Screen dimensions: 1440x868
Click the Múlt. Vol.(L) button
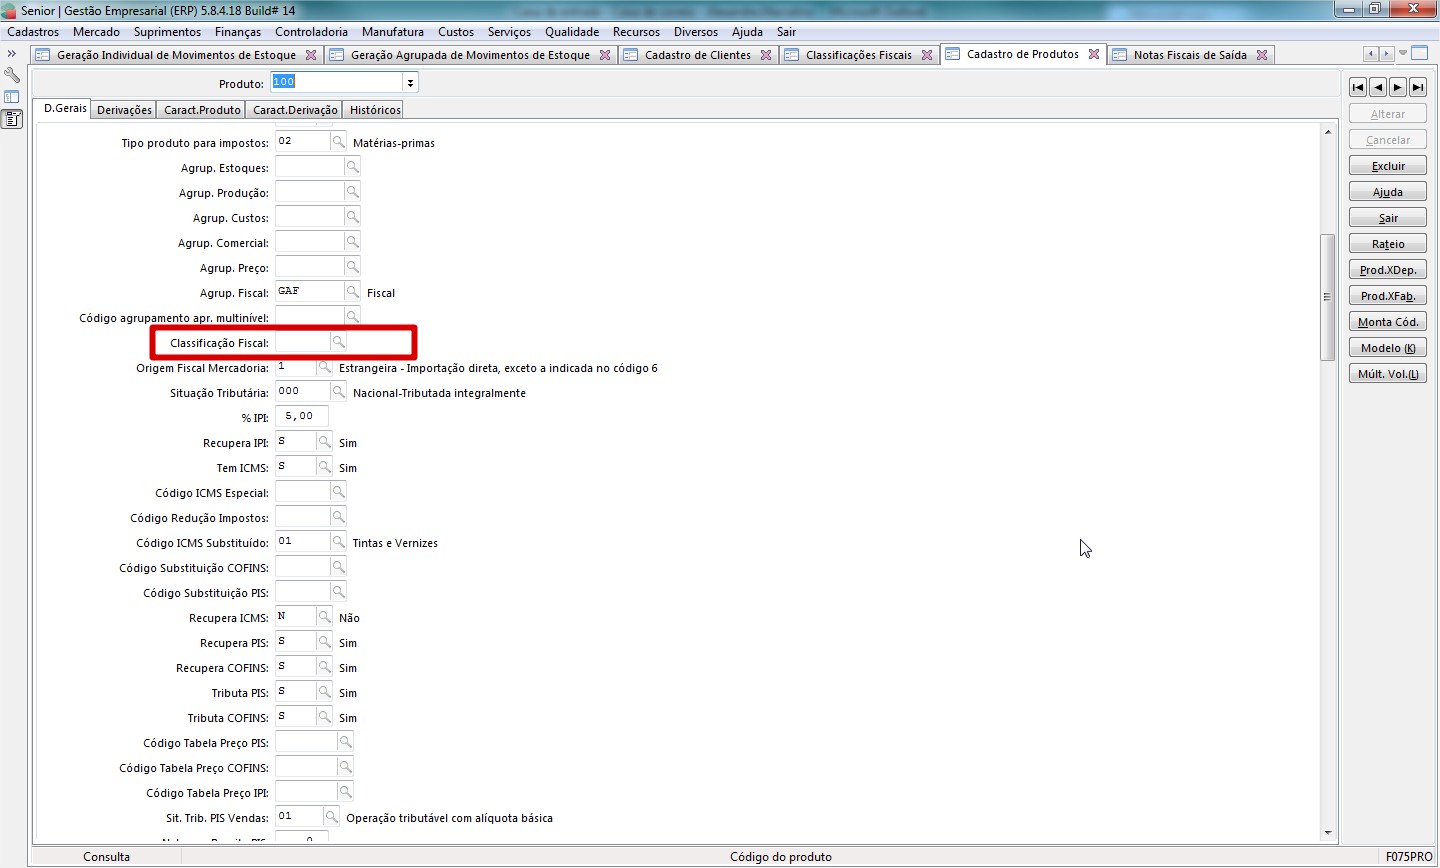[x=1388, y=374]
